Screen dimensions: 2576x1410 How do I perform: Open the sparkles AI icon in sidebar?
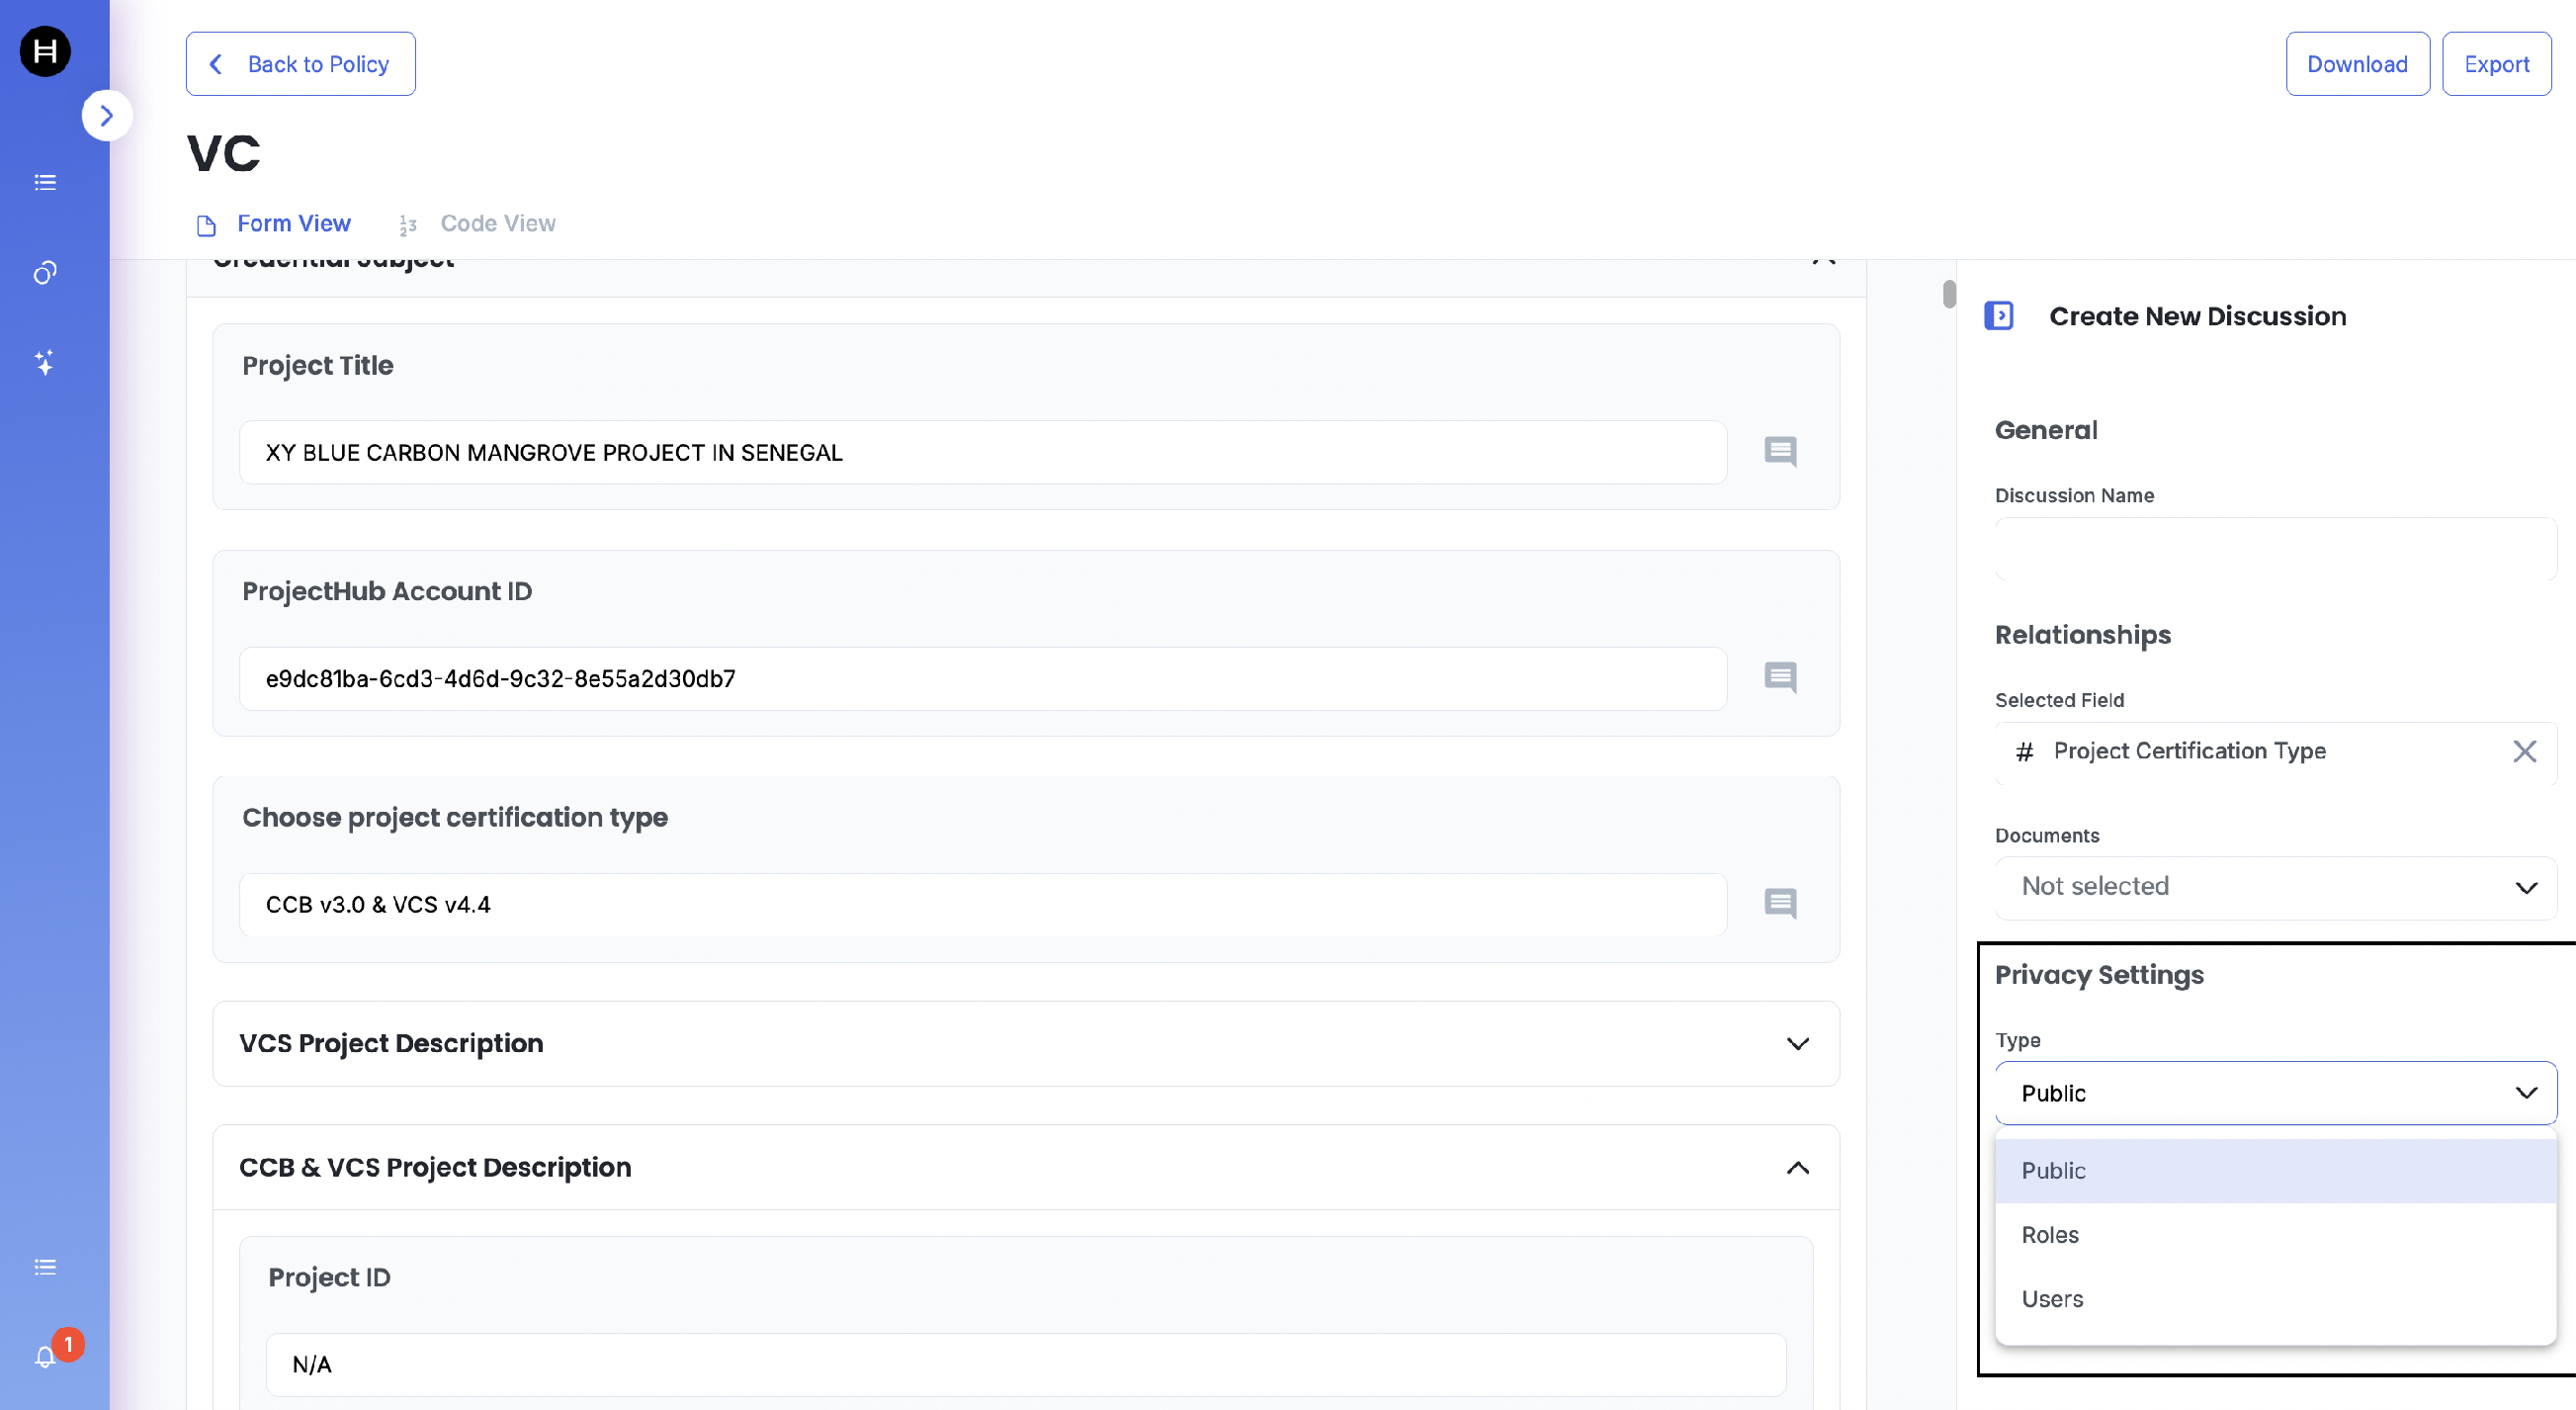click(x=45, y=362)
